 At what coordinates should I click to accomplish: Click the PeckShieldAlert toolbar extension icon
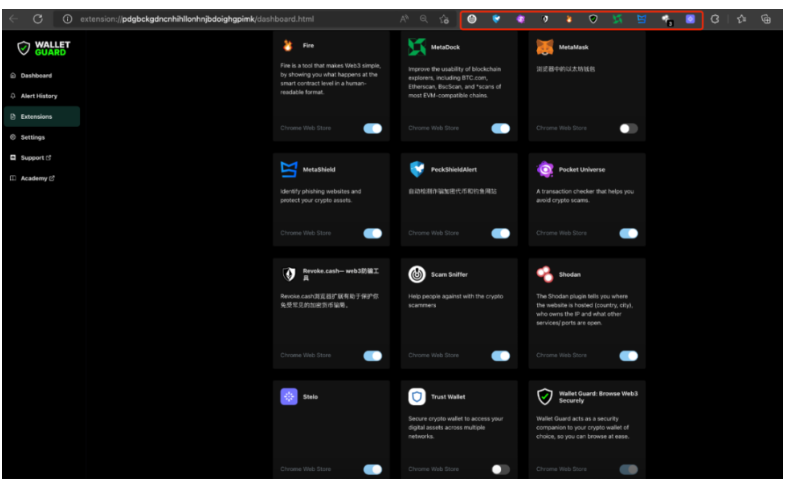496,19
